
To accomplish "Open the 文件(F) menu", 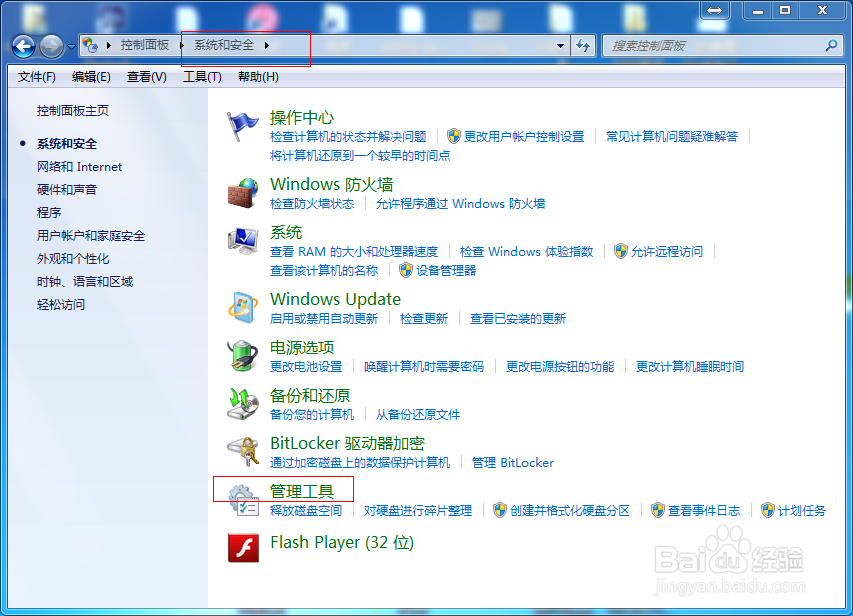I will pos(36,77).
